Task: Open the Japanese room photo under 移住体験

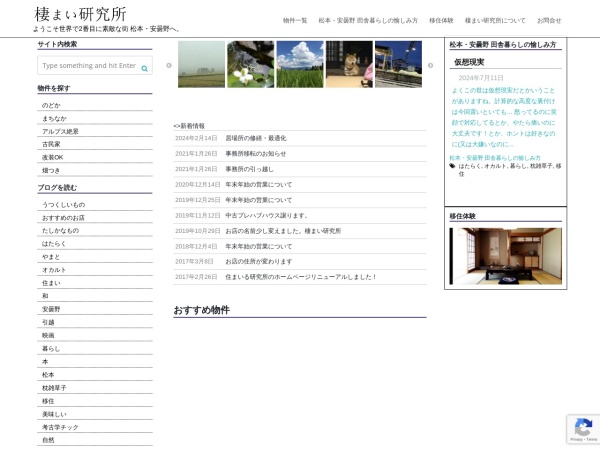Action: pyautogui.click(x=505, y=256)
